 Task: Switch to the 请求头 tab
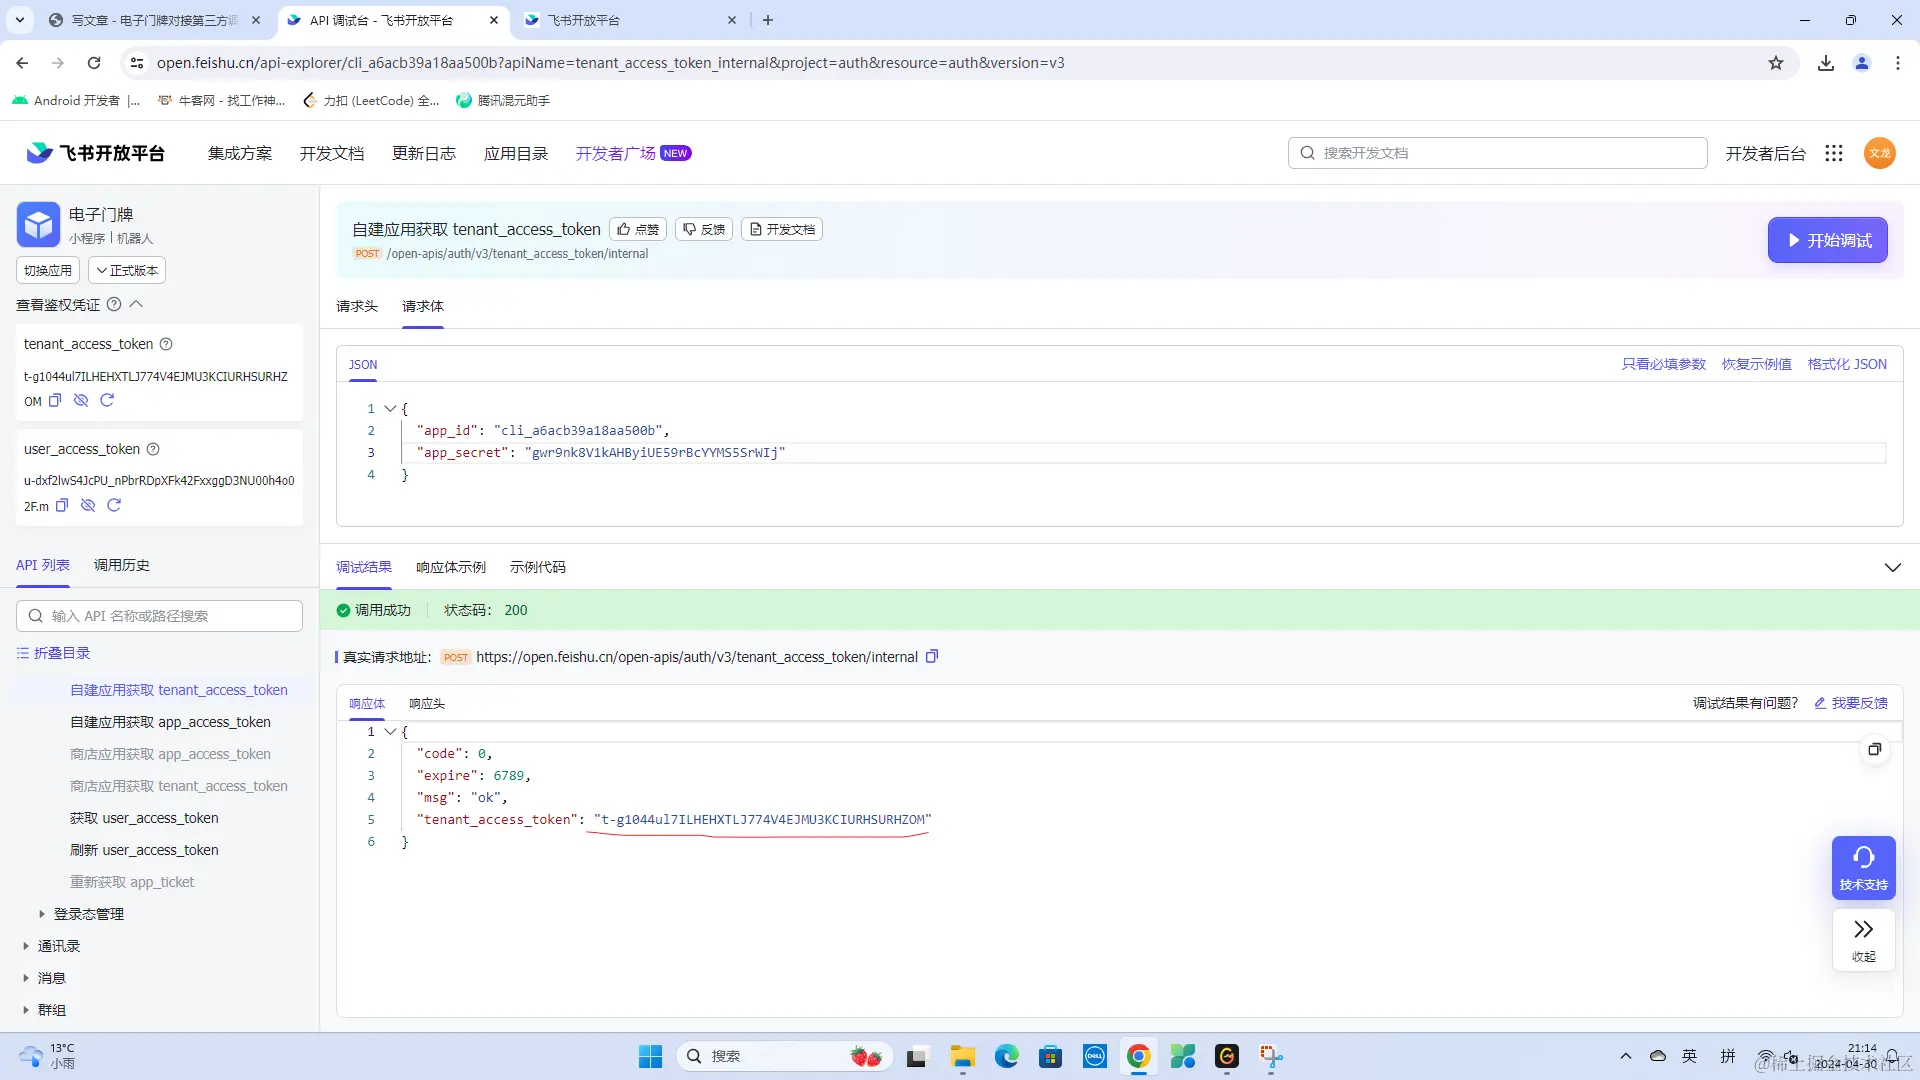click(x=357, y=306)
